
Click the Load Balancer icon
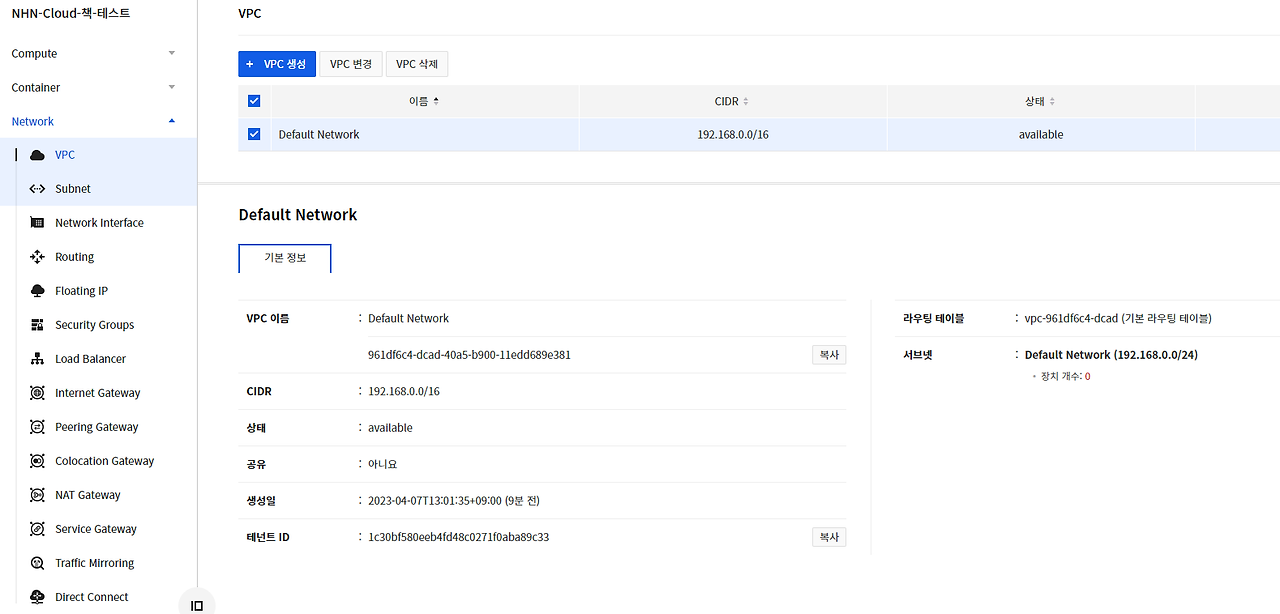point(37,359)
